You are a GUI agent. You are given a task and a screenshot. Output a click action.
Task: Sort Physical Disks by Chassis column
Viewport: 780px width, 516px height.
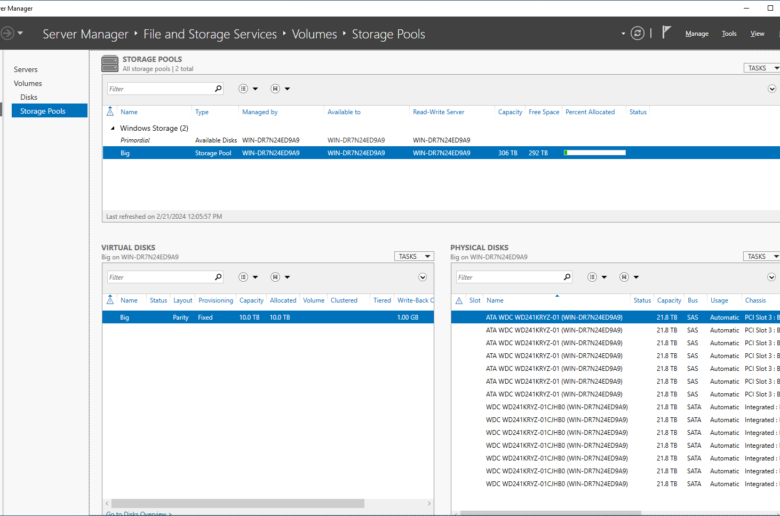point(755,301)
